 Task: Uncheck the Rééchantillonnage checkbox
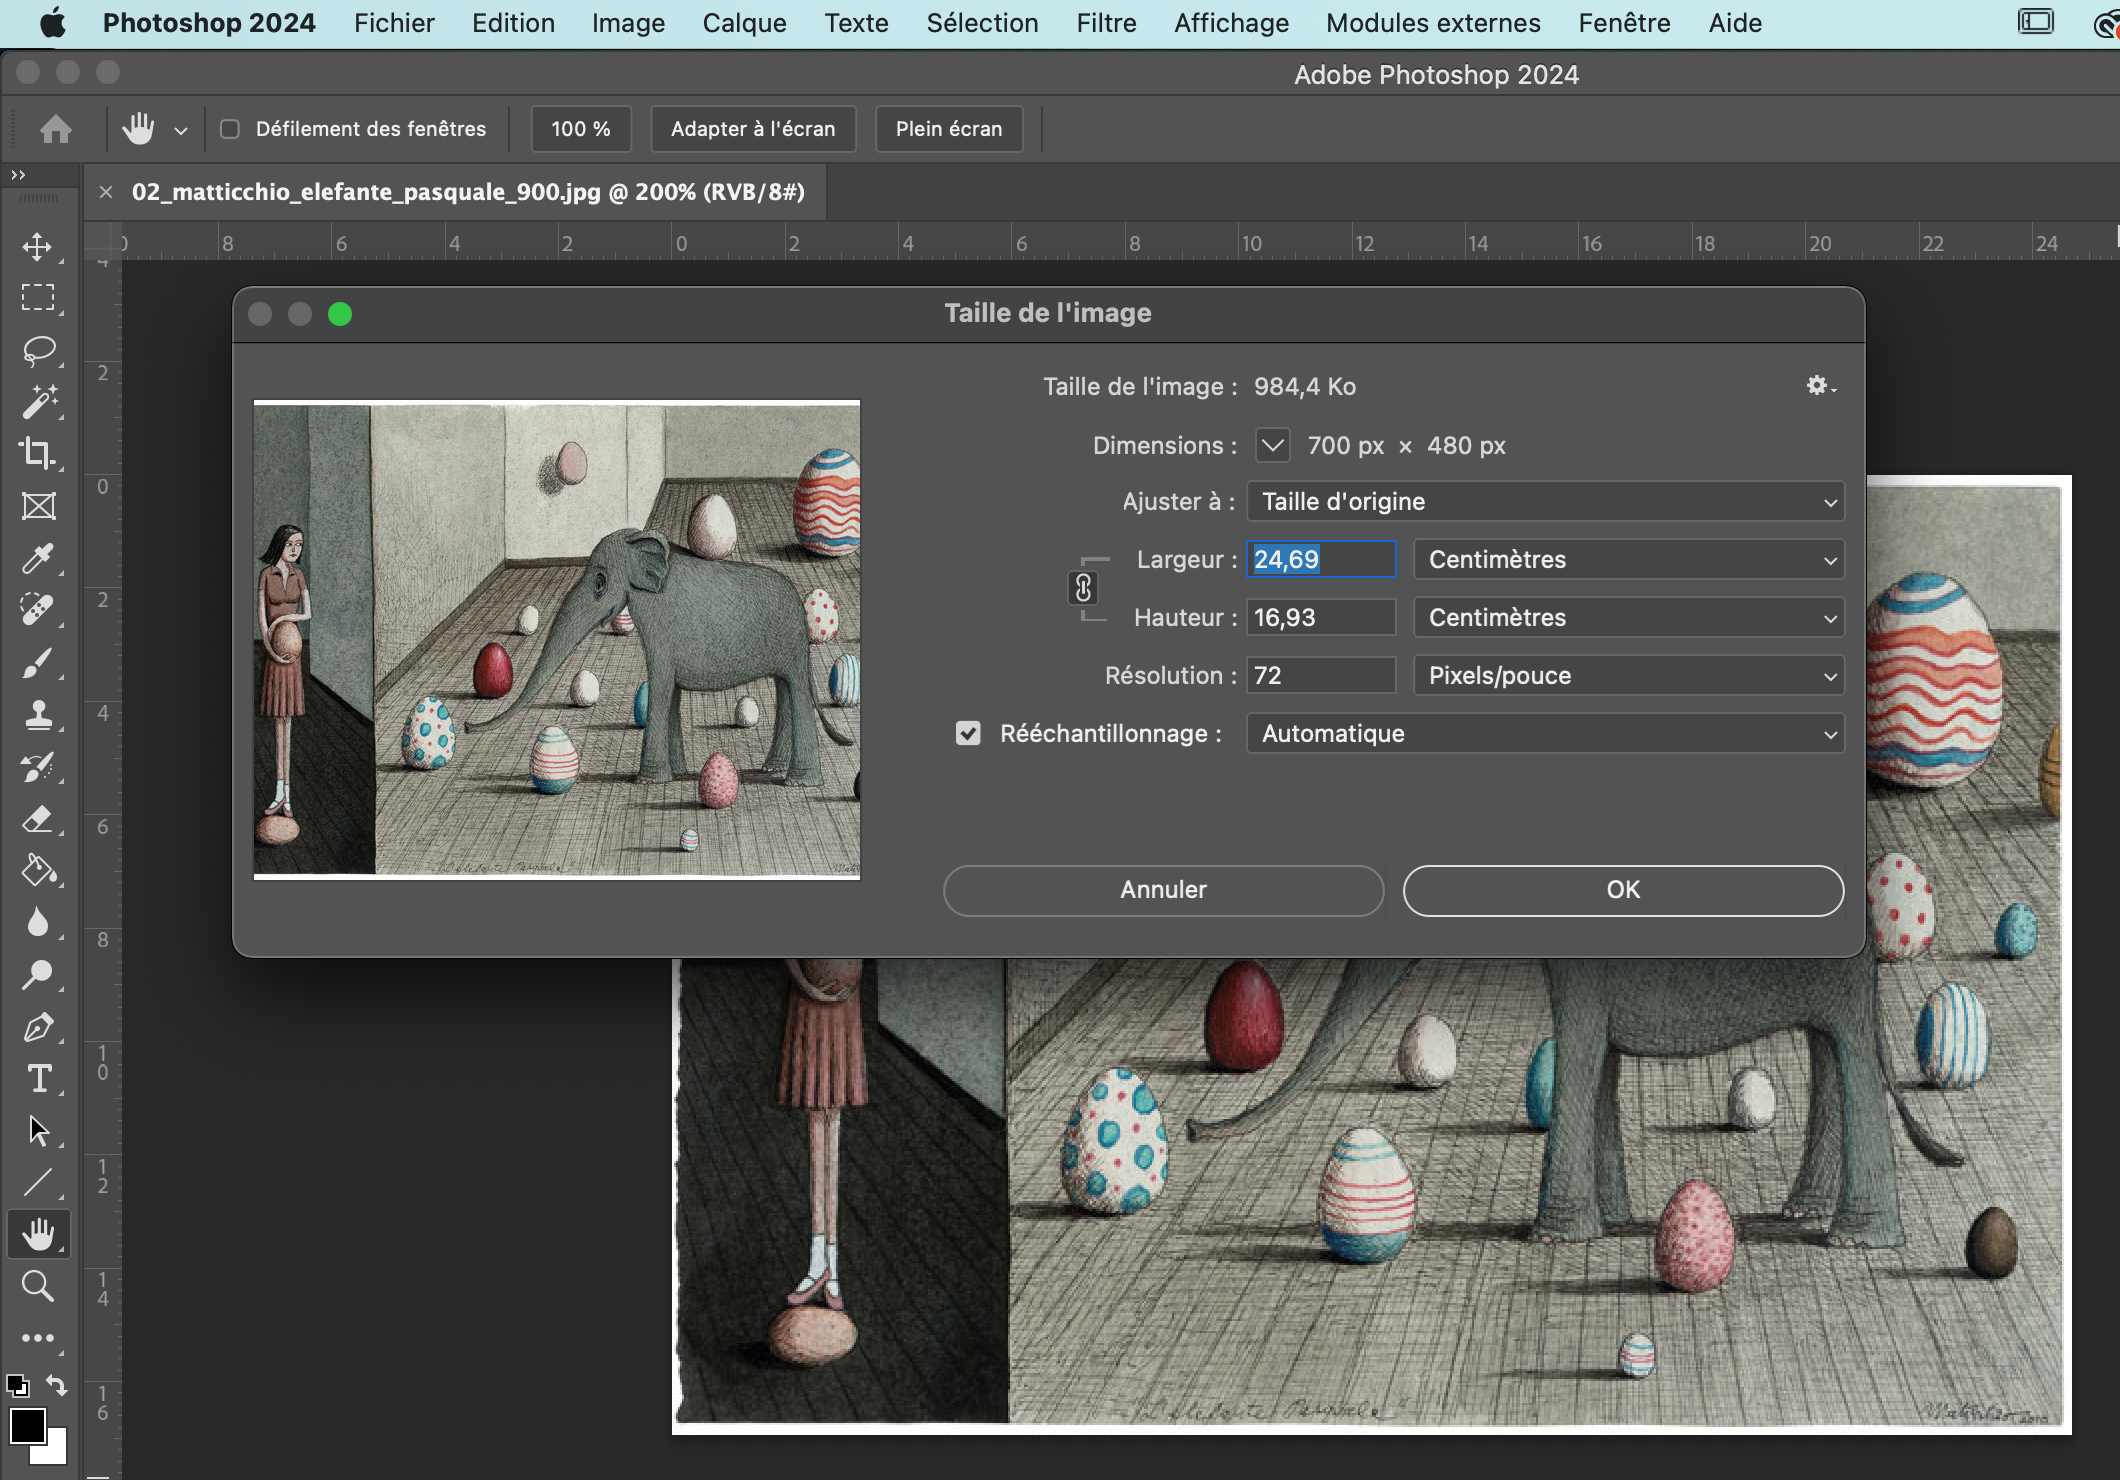968,733
